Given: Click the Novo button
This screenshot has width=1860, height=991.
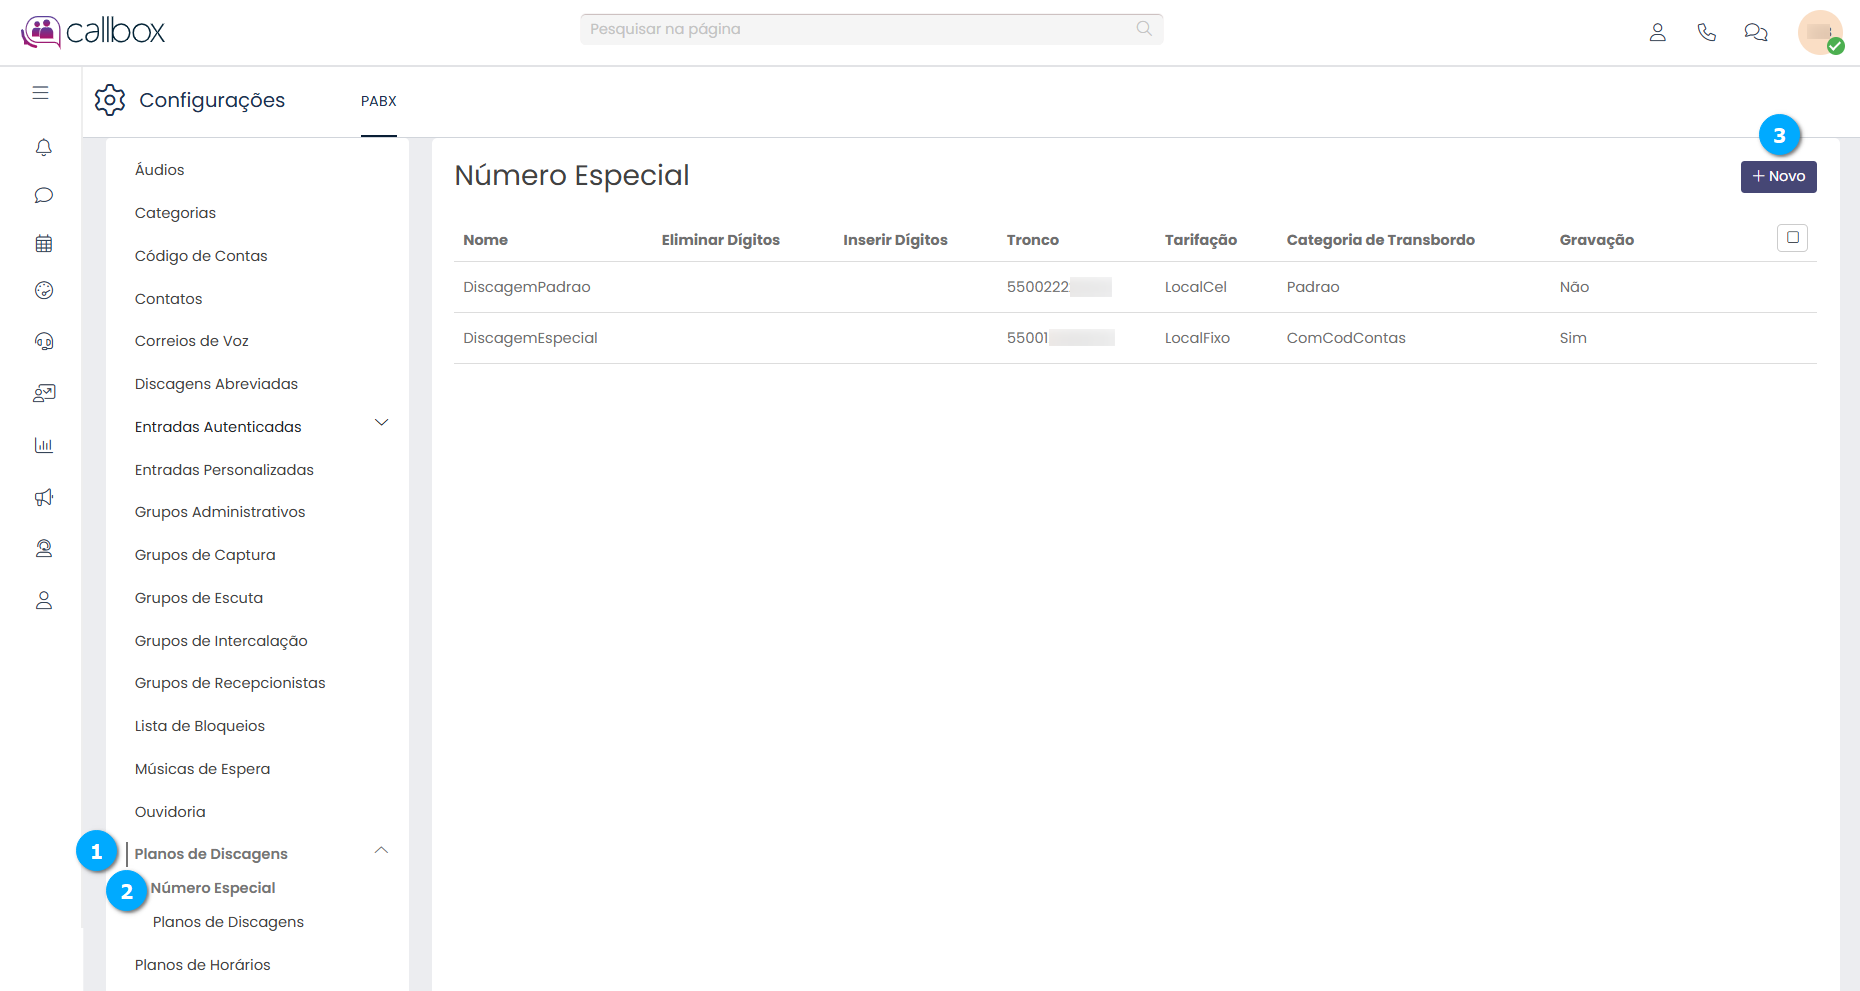Looking at the screenshot, I should pyautogui.click(x=1778, y=176).
